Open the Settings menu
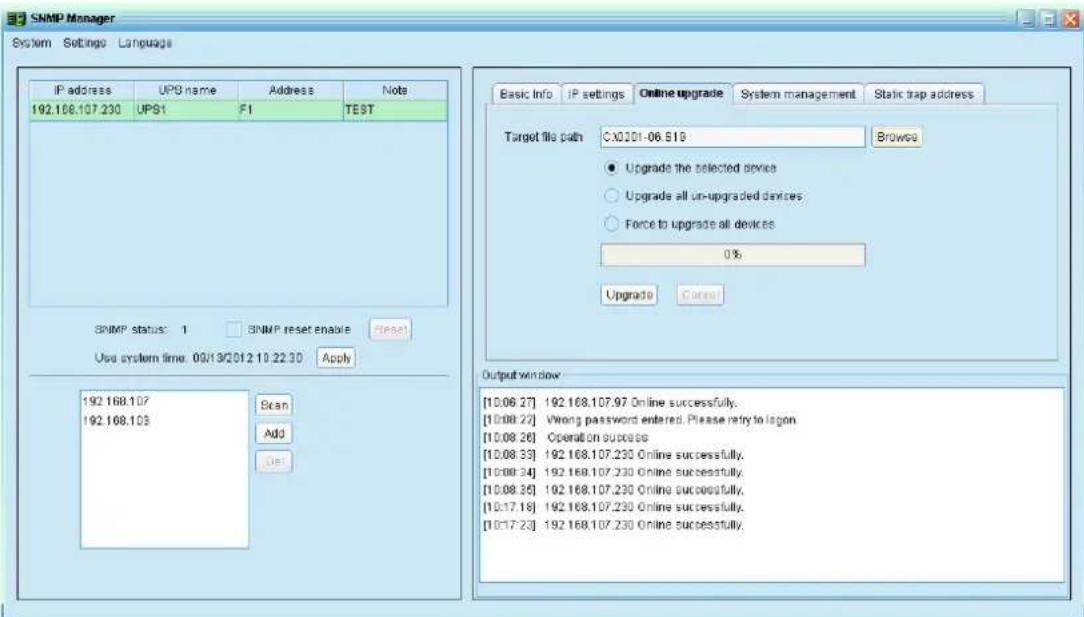 pos(84,43)
